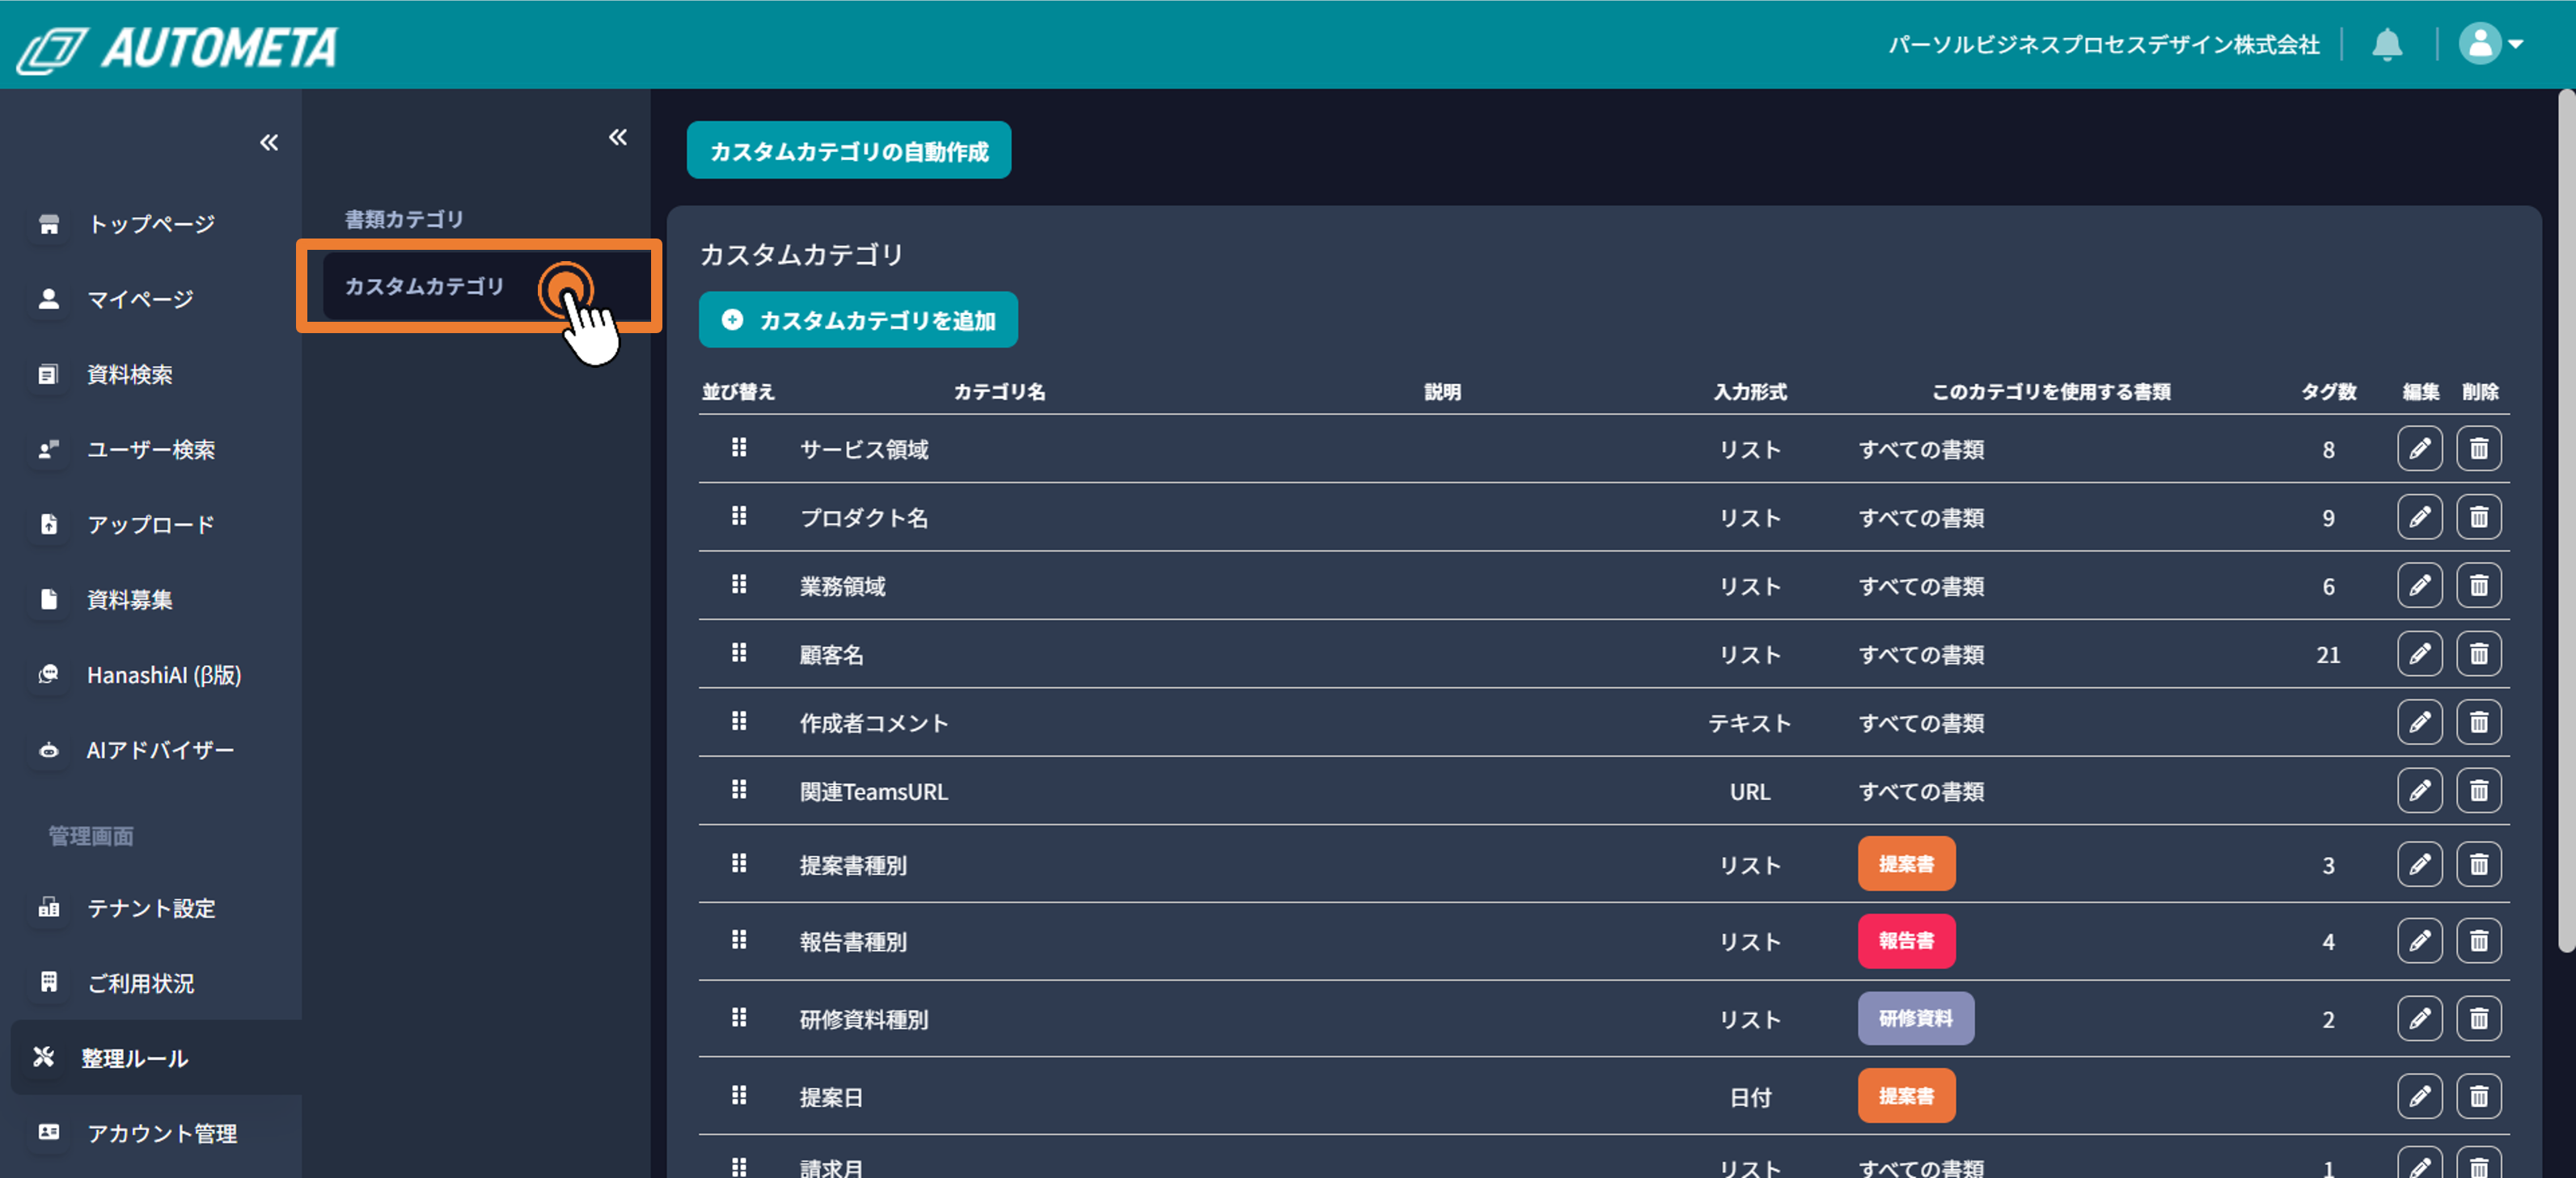The image size is (2576, 1178).
Task: Click the tag count 21
Action: [x=2328, y=655]
